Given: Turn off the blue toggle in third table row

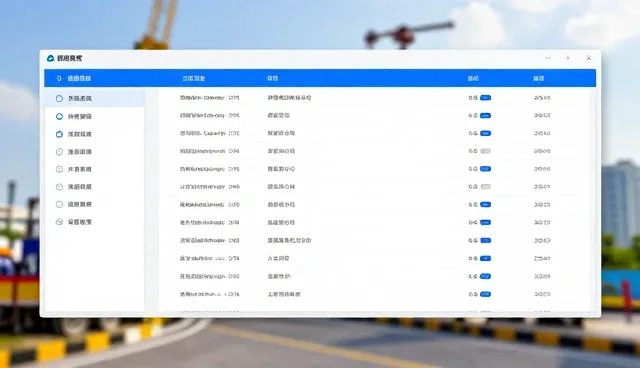Looking at the screenshot, I should click(485, 133).
